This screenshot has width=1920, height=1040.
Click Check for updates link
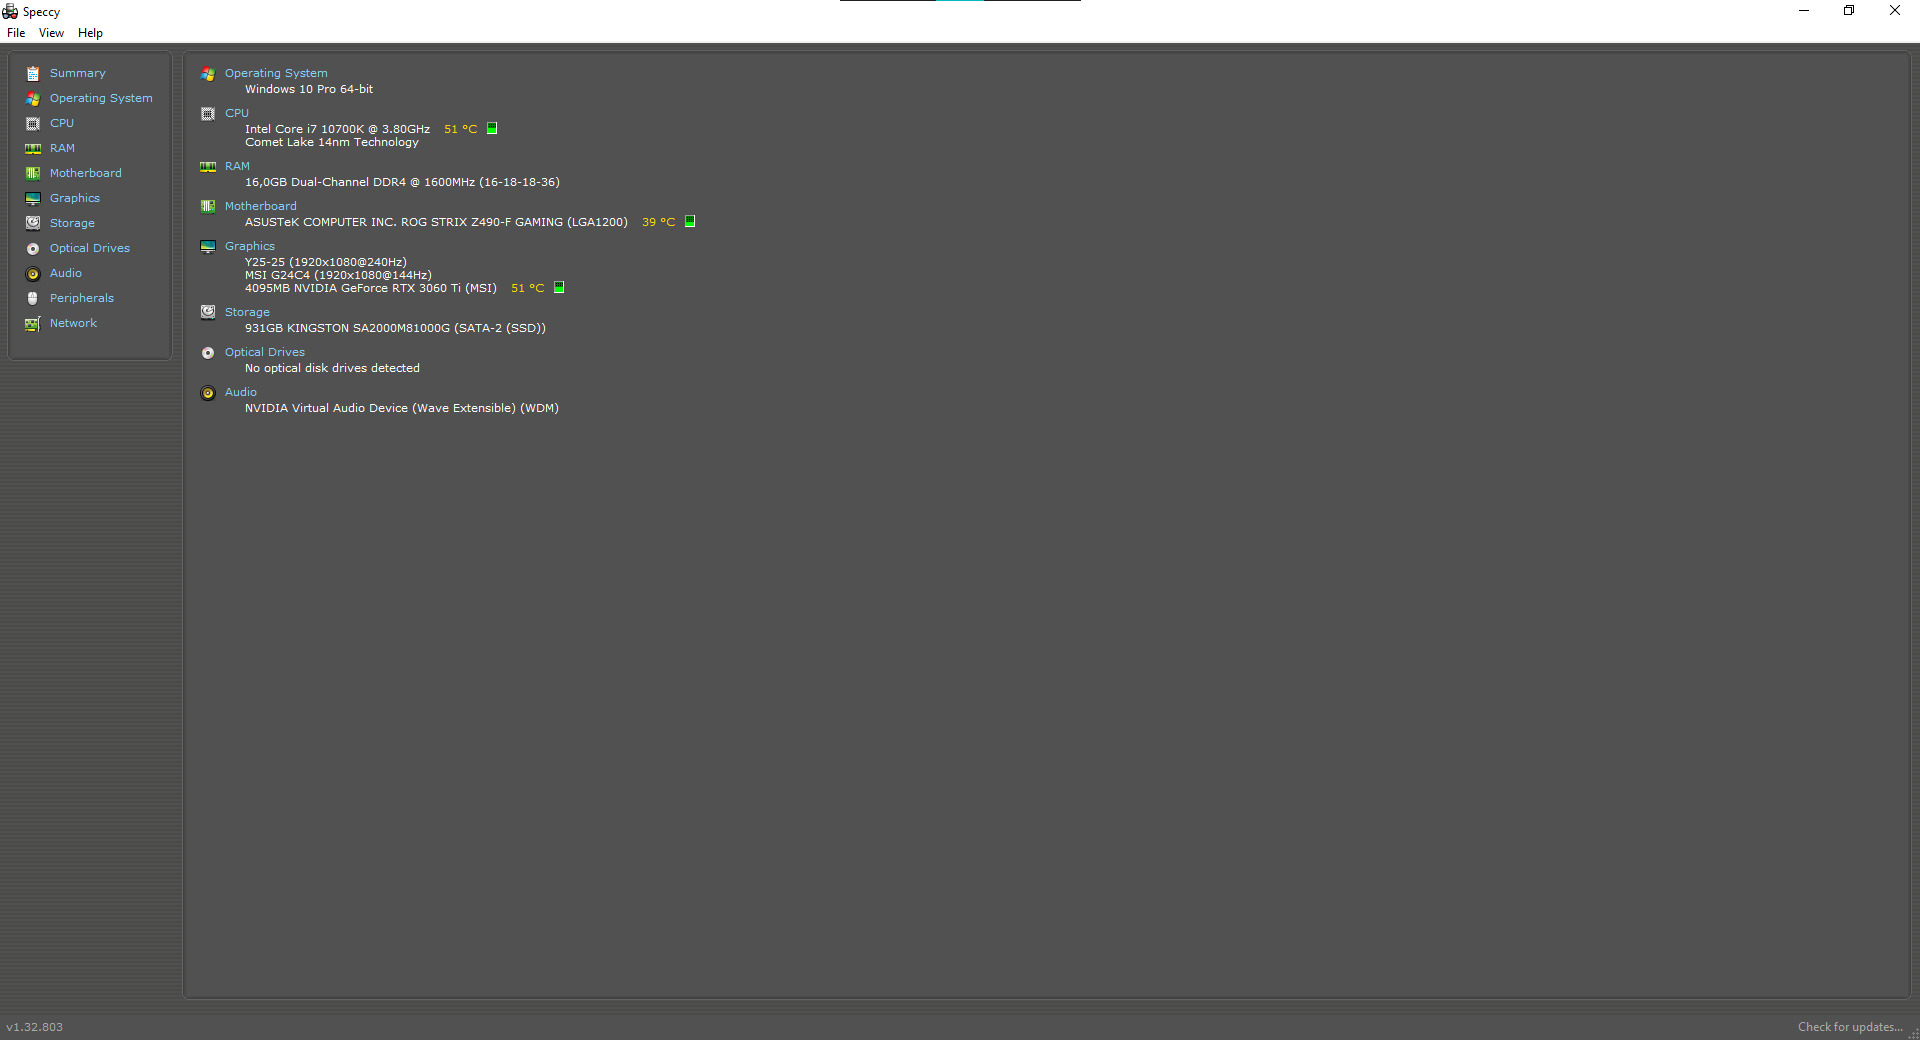1850,1027
